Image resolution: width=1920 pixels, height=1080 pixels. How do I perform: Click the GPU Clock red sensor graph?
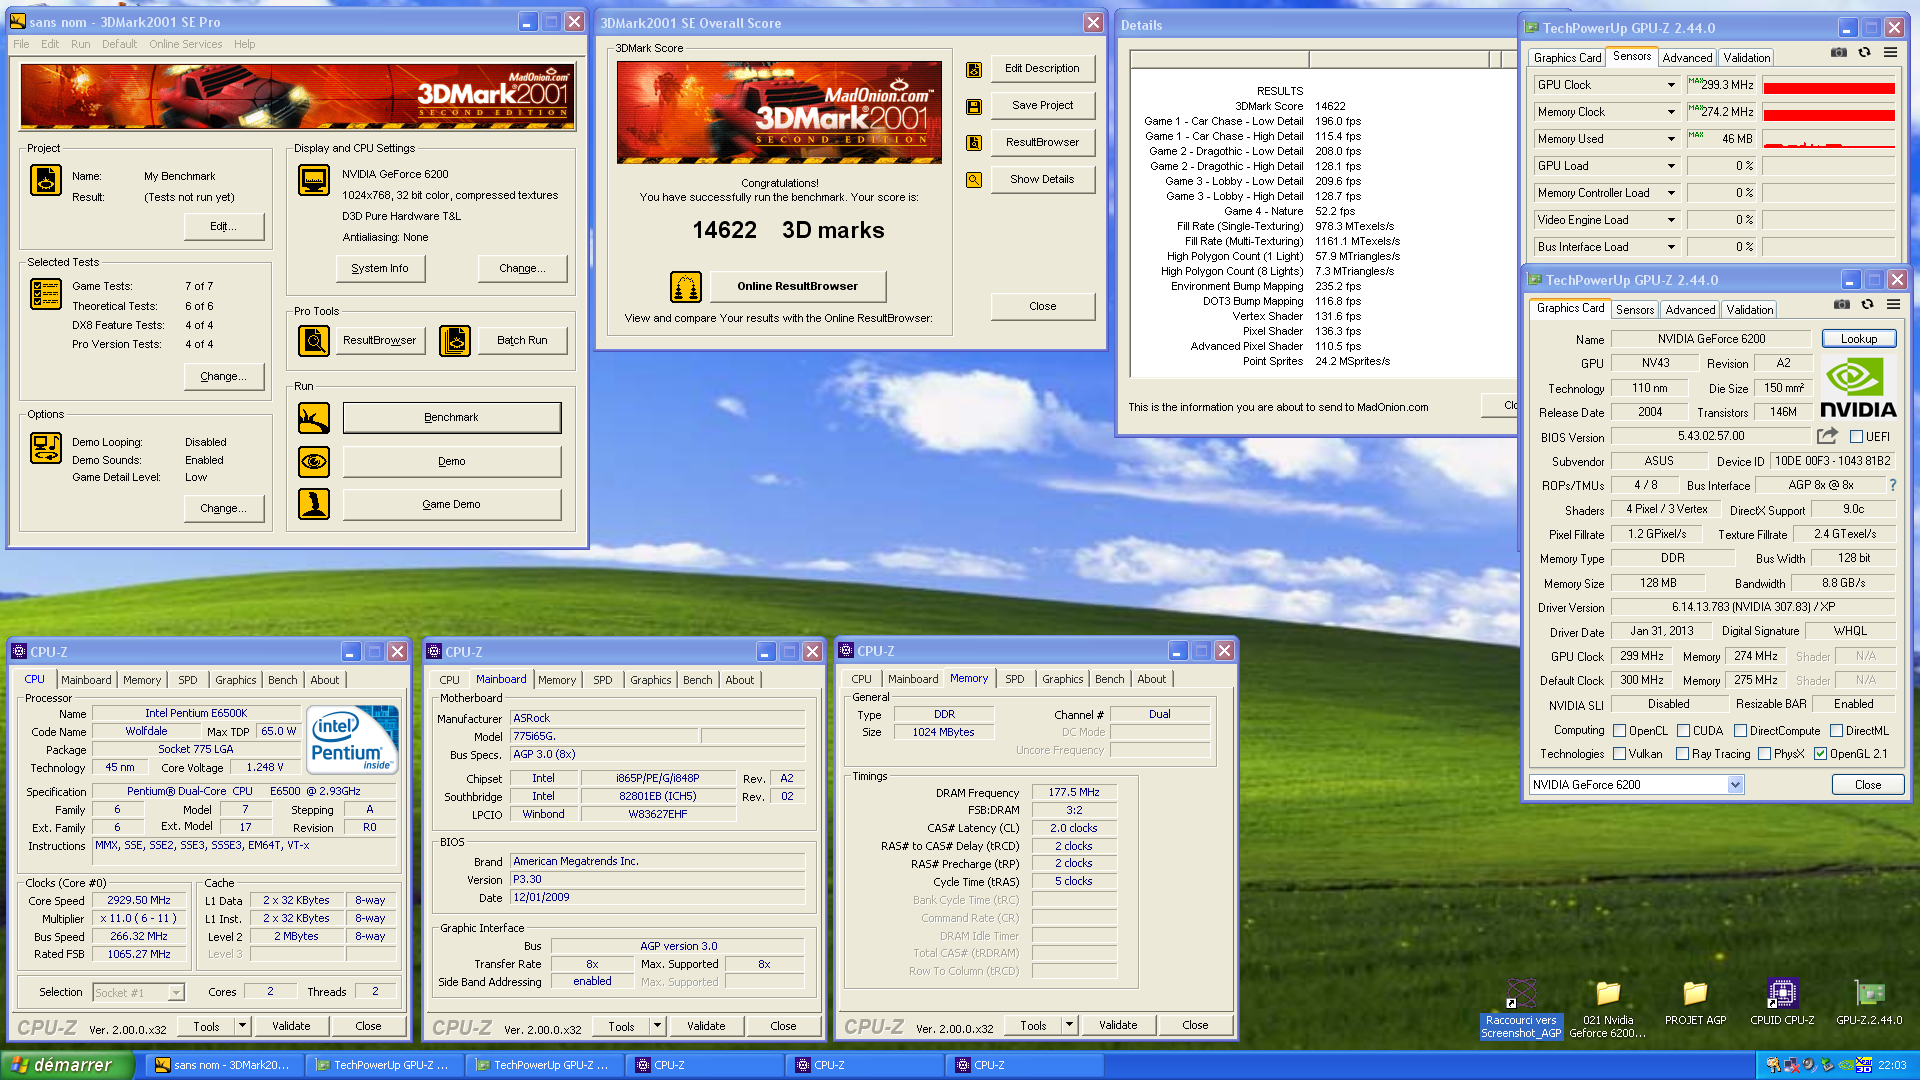click(1829, 85)
